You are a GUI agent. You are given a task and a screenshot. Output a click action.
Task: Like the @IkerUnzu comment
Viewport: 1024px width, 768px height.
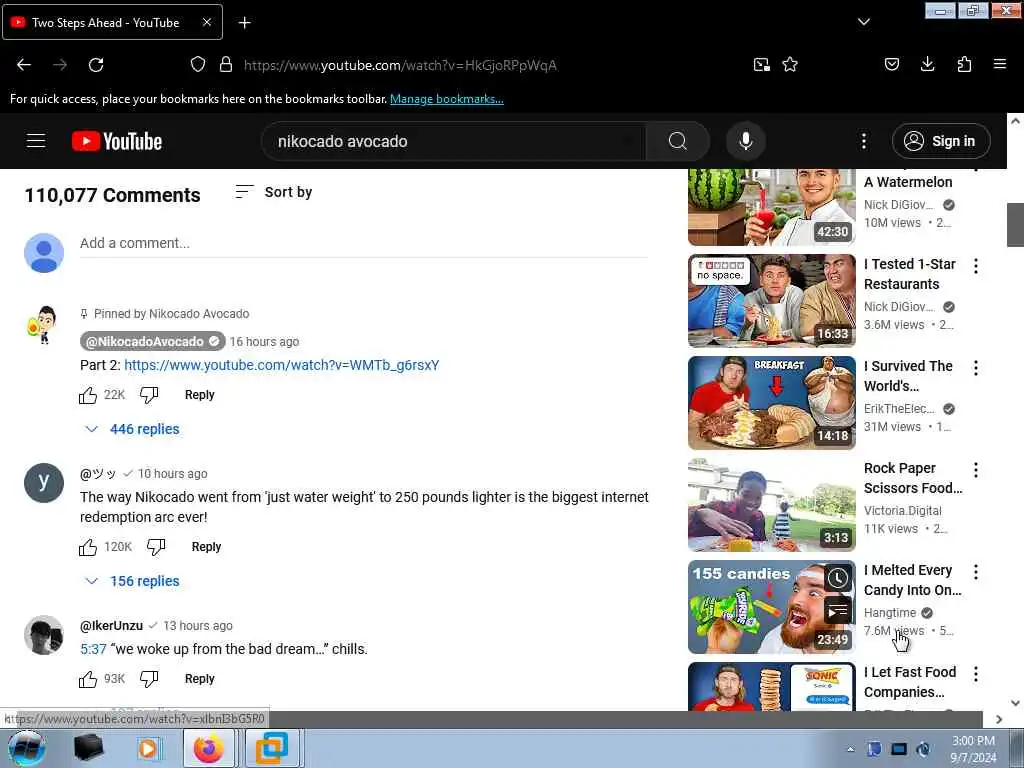click(88, 679)
